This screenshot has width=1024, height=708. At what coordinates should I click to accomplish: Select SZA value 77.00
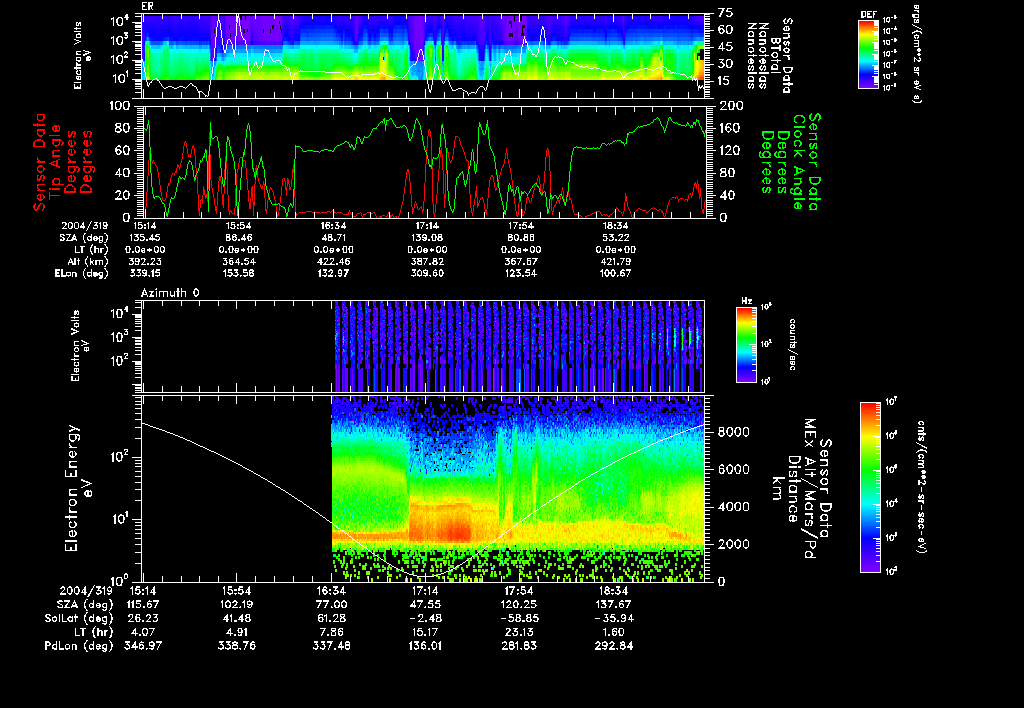pos(331,604)
